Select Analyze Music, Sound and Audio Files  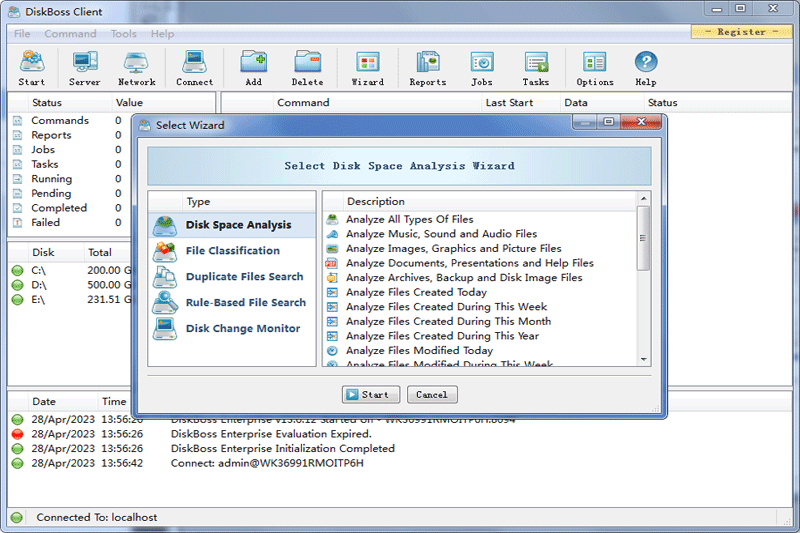[x=441, y=234]
